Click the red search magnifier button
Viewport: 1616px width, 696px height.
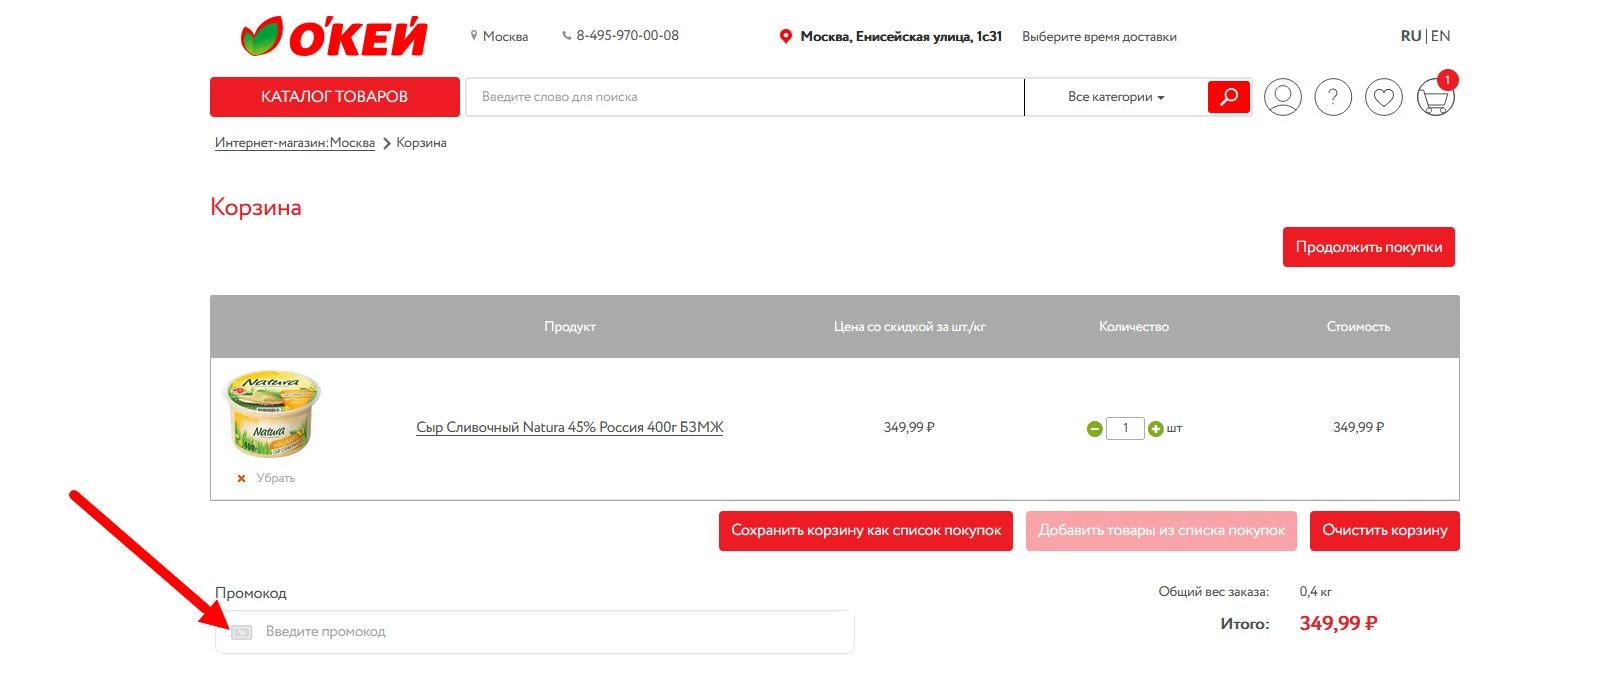click(x=1229, y=97)
